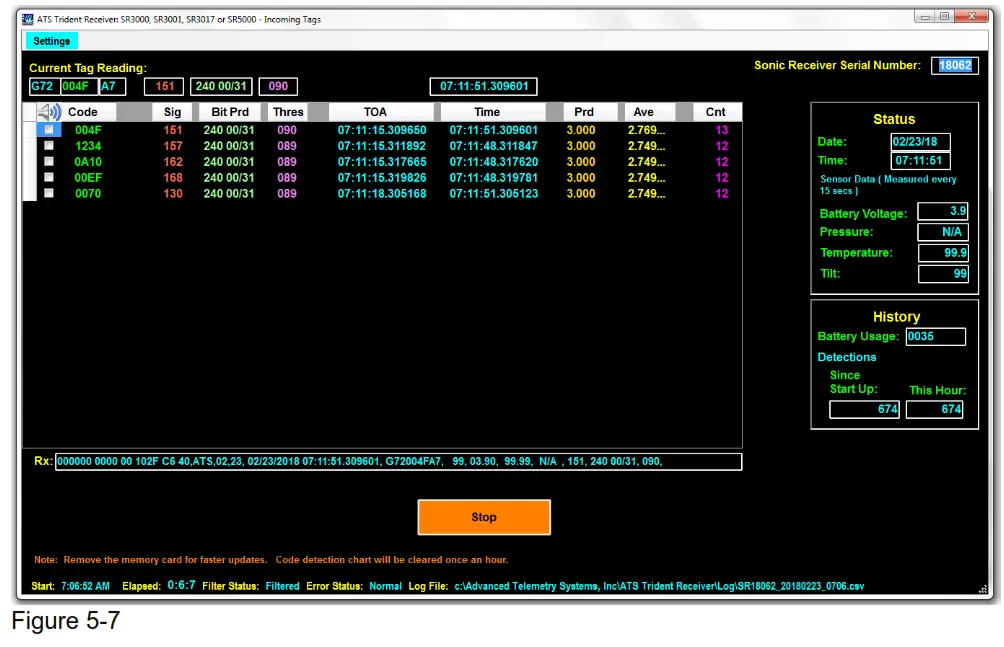Image resolution: width=1004 pixels, height=647 pixels.
Task: Click Cnt value 13 in row 004F
Action: point(722,130)
